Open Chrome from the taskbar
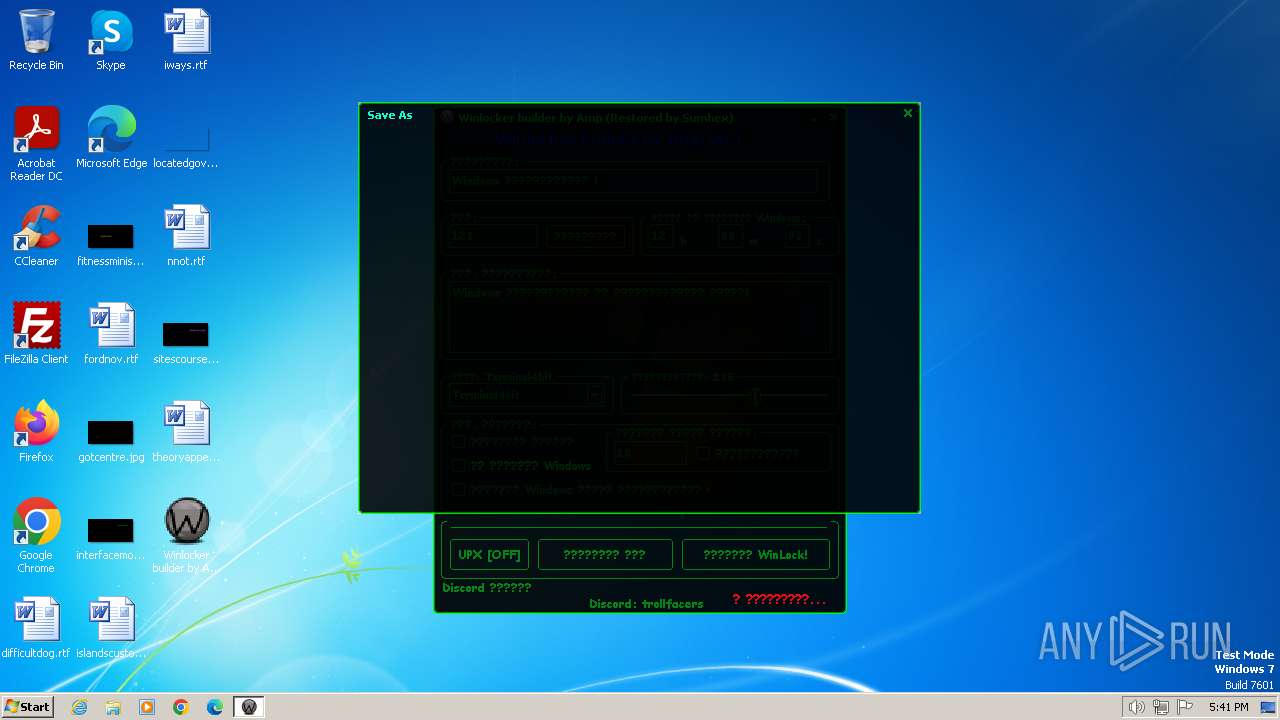The height and width of the screenshot is (720, 1280). [x=181, y=707]
